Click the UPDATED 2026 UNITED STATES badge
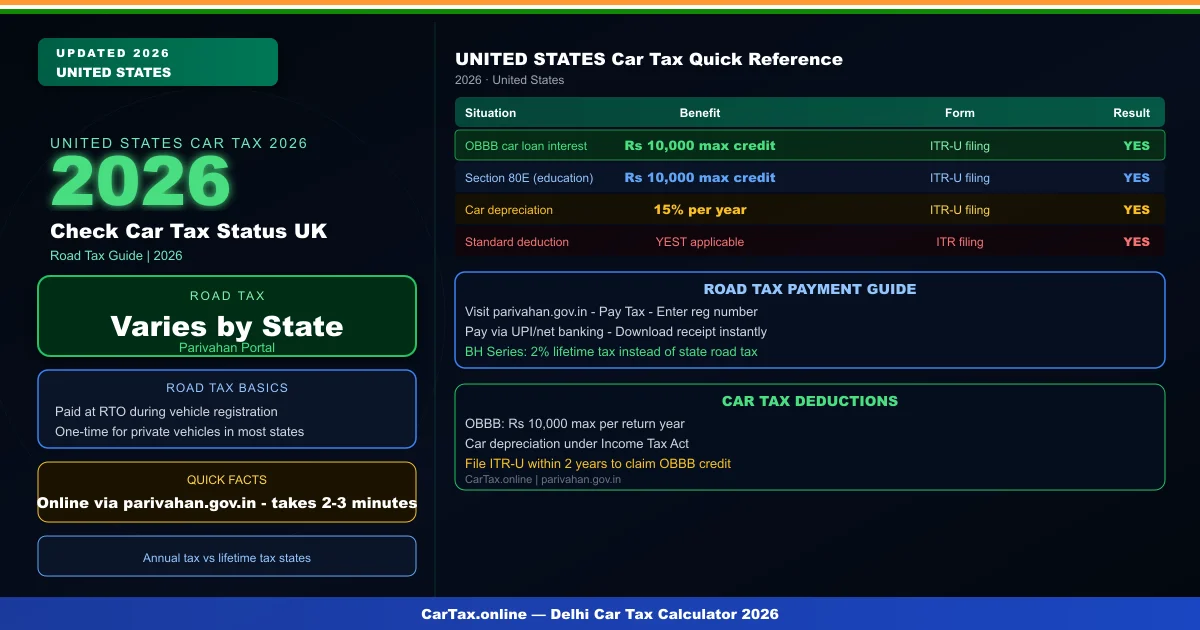Image resolution: width=1200 pixels, height=630 pixels. coord(157,62)
